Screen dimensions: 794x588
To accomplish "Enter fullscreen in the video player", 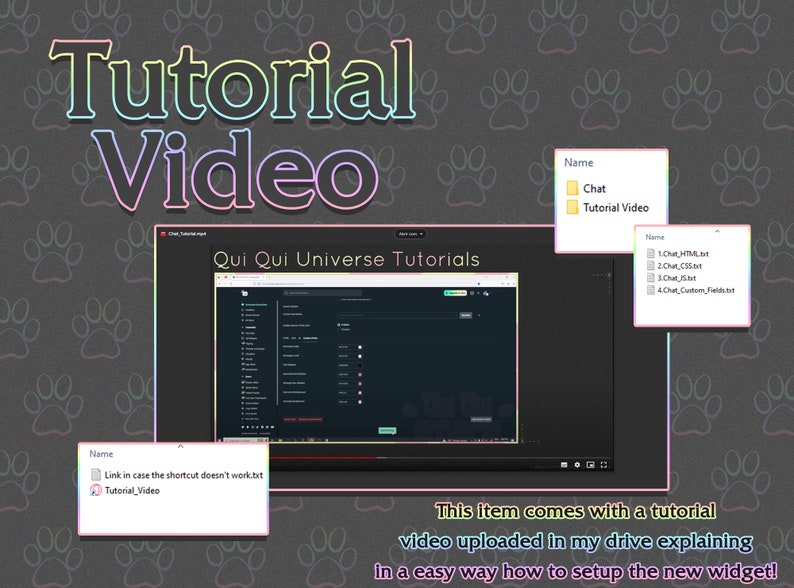I will pyautogui.click(x=604, y=465).
